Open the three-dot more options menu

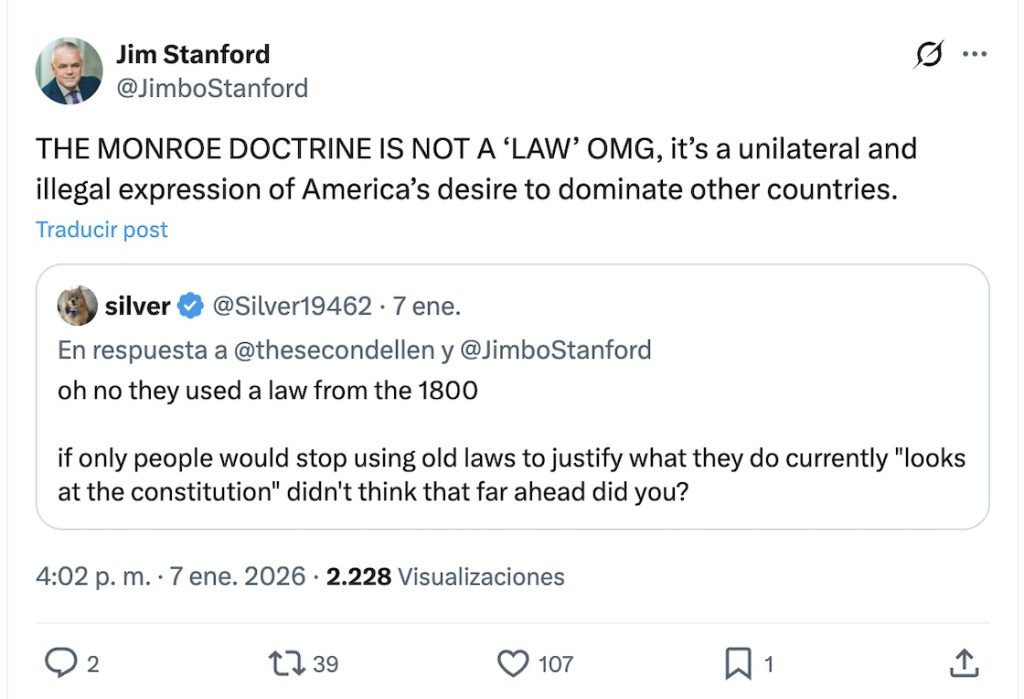(x=974, y=56)
